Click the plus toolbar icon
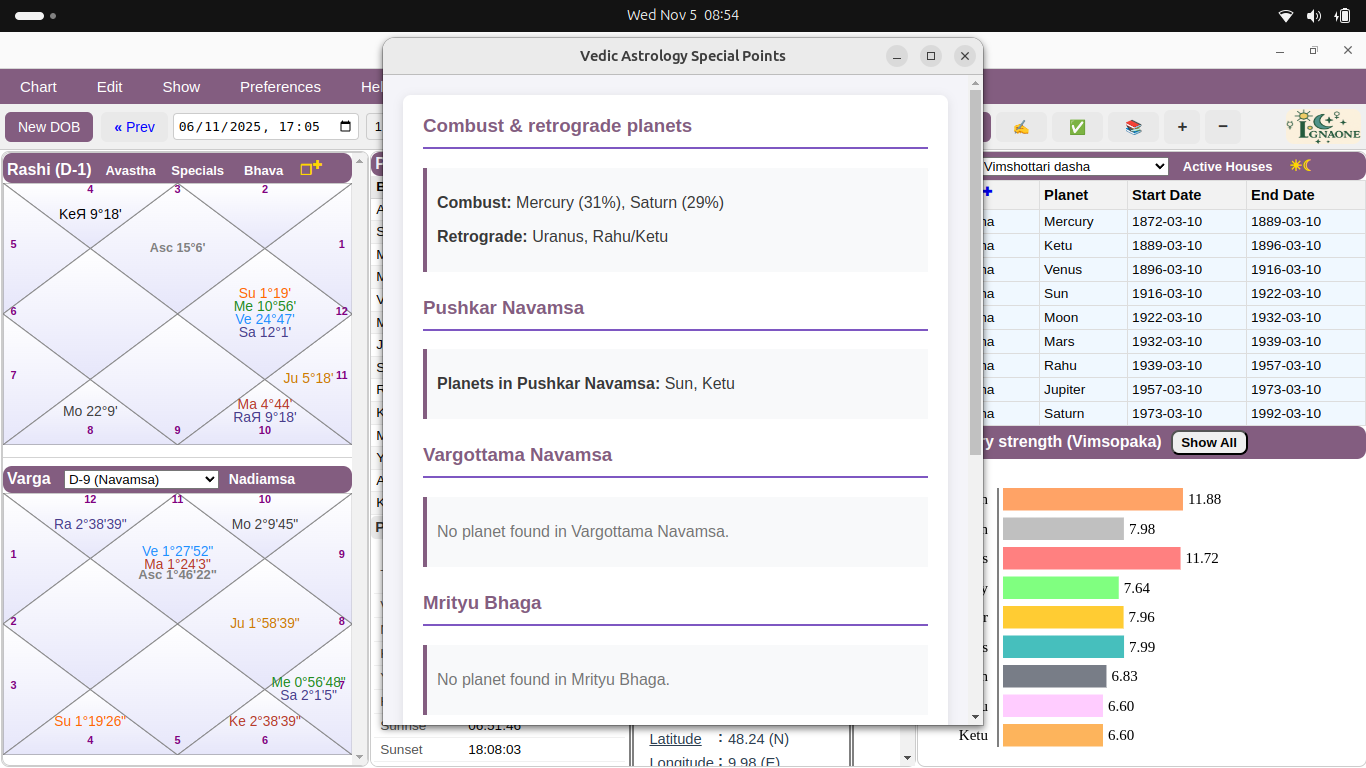This screenshot has height=768, width=1366. (x=1182, y=127)
